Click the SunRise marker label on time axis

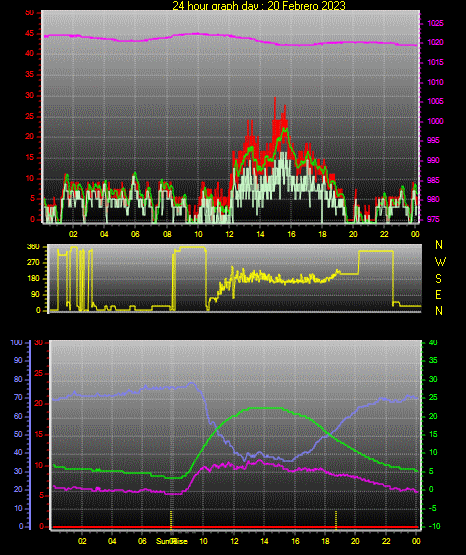pos(172,541)
